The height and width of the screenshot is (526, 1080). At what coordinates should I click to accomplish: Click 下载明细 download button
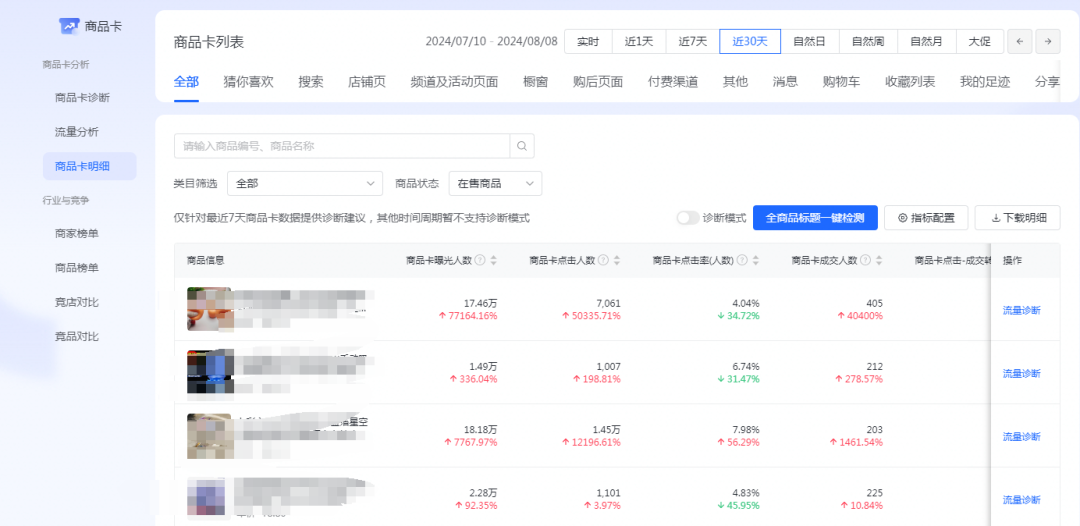tap(1018, 218)
